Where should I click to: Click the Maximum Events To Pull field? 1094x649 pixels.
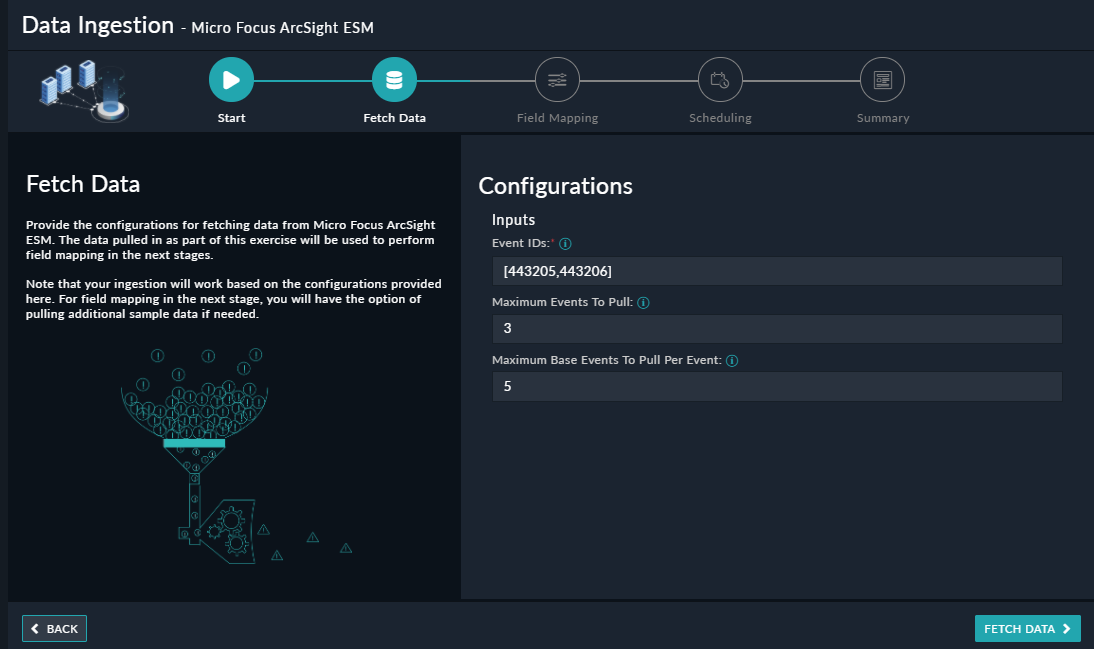coord(776,329)
